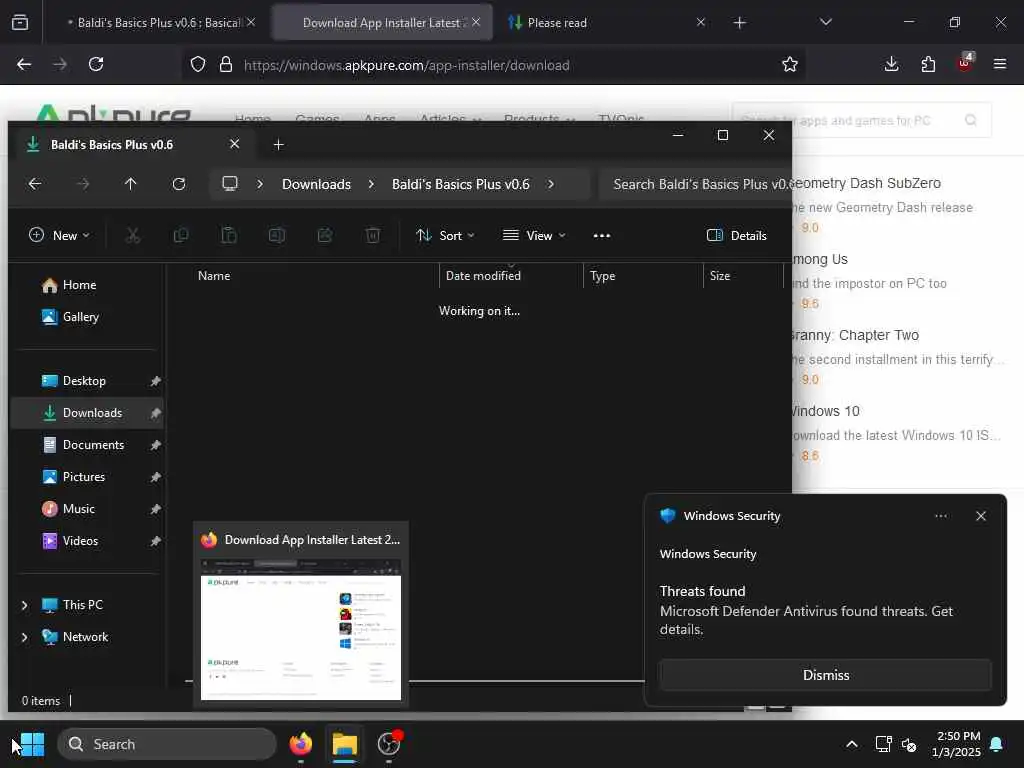
Task: Open the Sort dropdown menu
Action: coord(445,236)
